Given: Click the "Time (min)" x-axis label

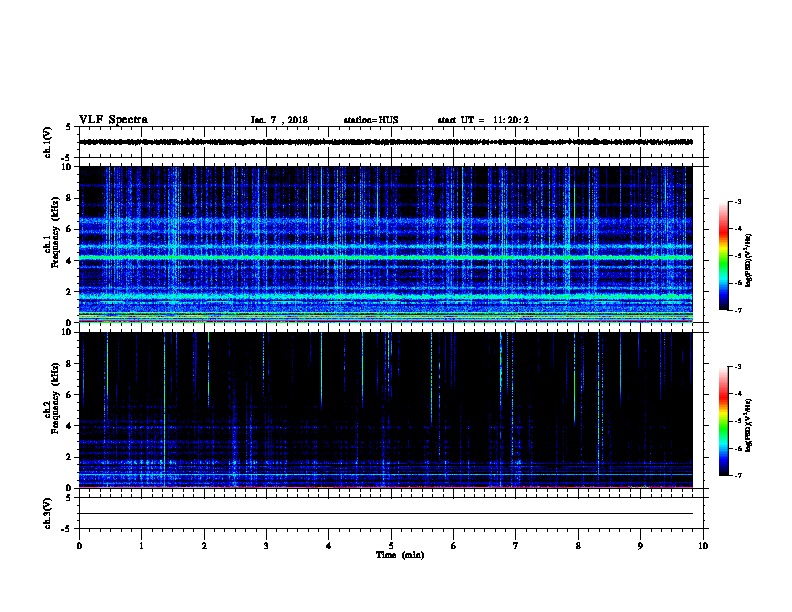Looking at the screenshot, I should click(x=400, y=555).
